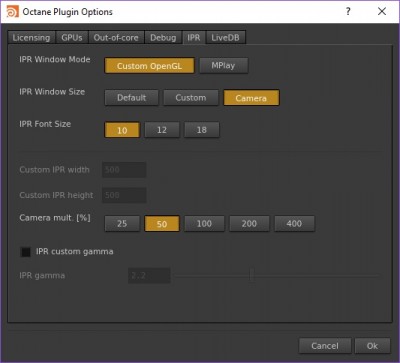Open the Out-of-core tab
The height and width of the screenshot is (363, 400).
[x=116, y=37]
